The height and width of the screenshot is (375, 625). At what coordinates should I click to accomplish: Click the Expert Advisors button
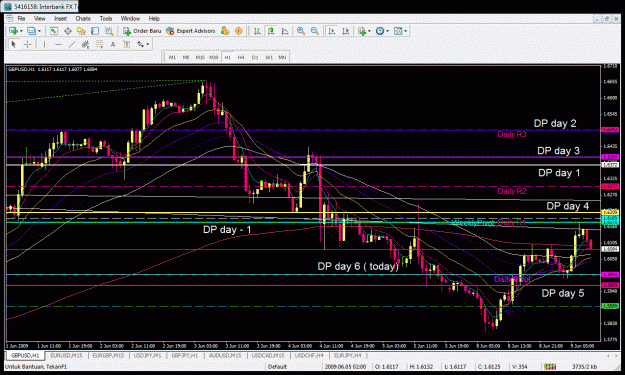(191, 31)
